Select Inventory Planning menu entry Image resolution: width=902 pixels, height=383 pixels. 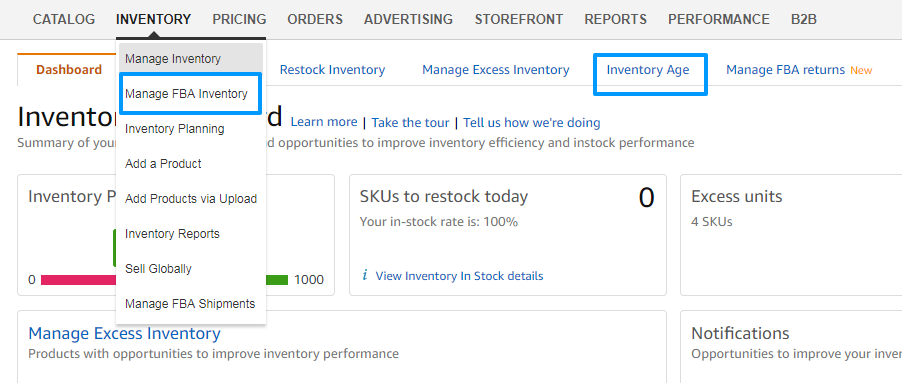click(175, 129)
